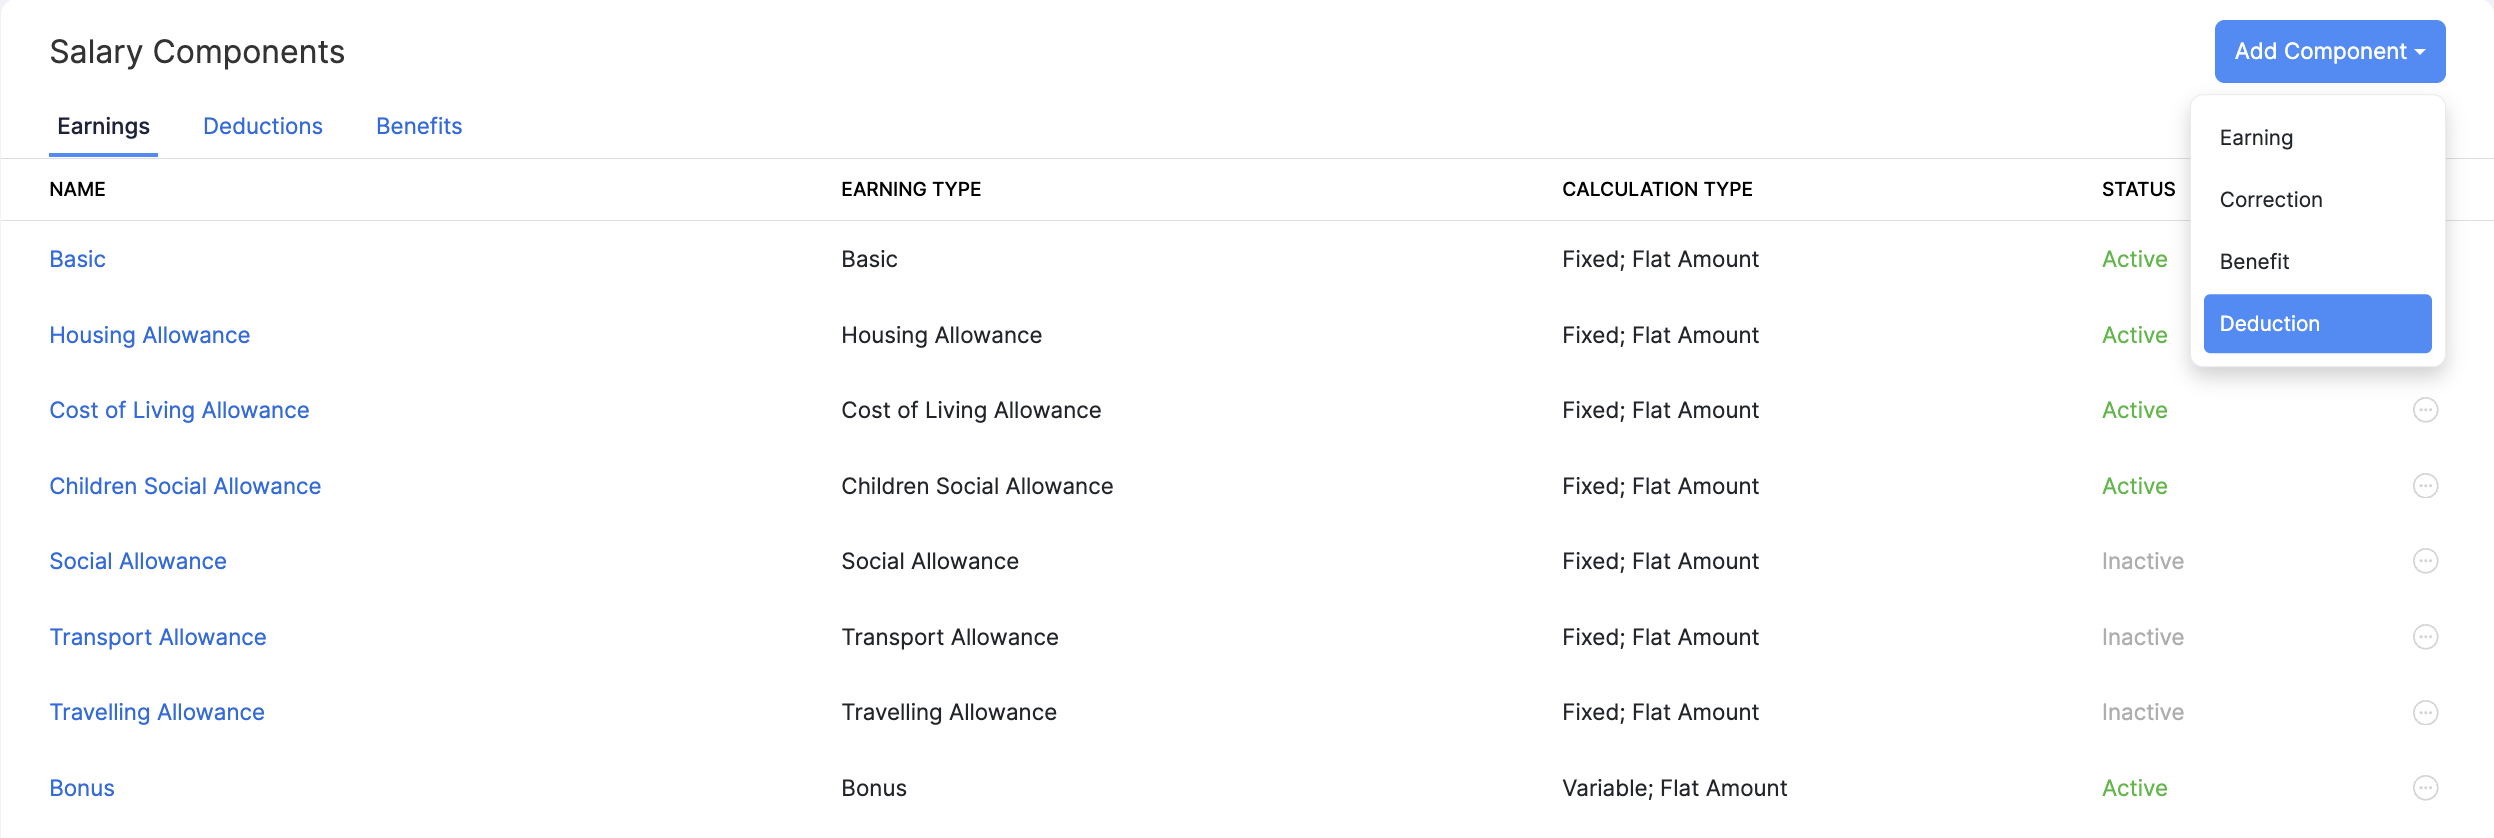
Task: Select Earning in the Add Component menu
Action: (2255, 137)
